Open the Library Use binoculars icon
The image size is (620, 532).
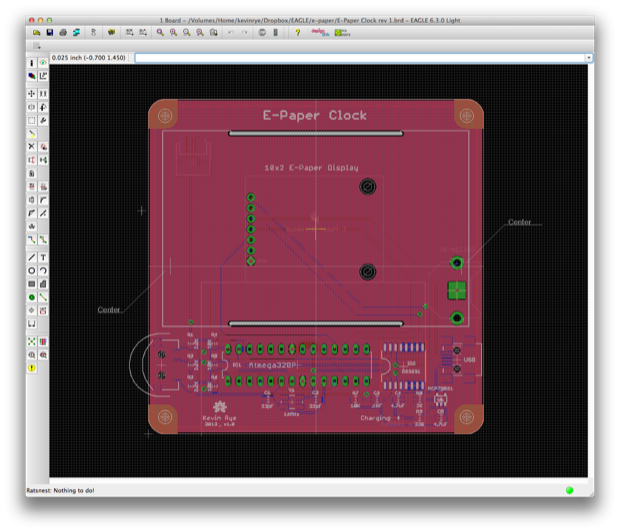tap(111, 32)
